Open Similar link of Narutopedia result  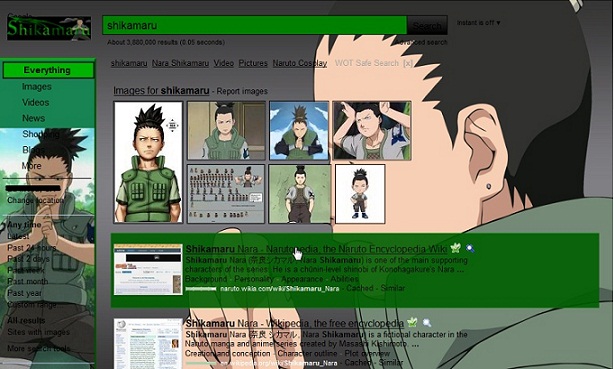point(392,288)
